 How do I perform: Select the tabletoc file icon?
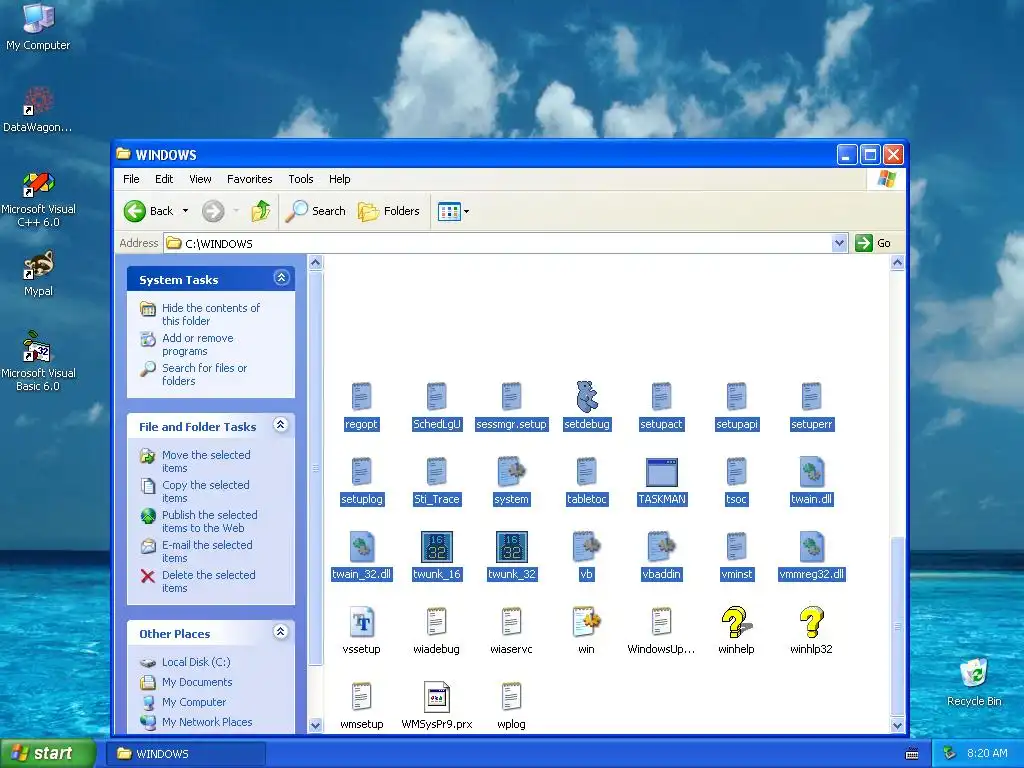(586, 472)
